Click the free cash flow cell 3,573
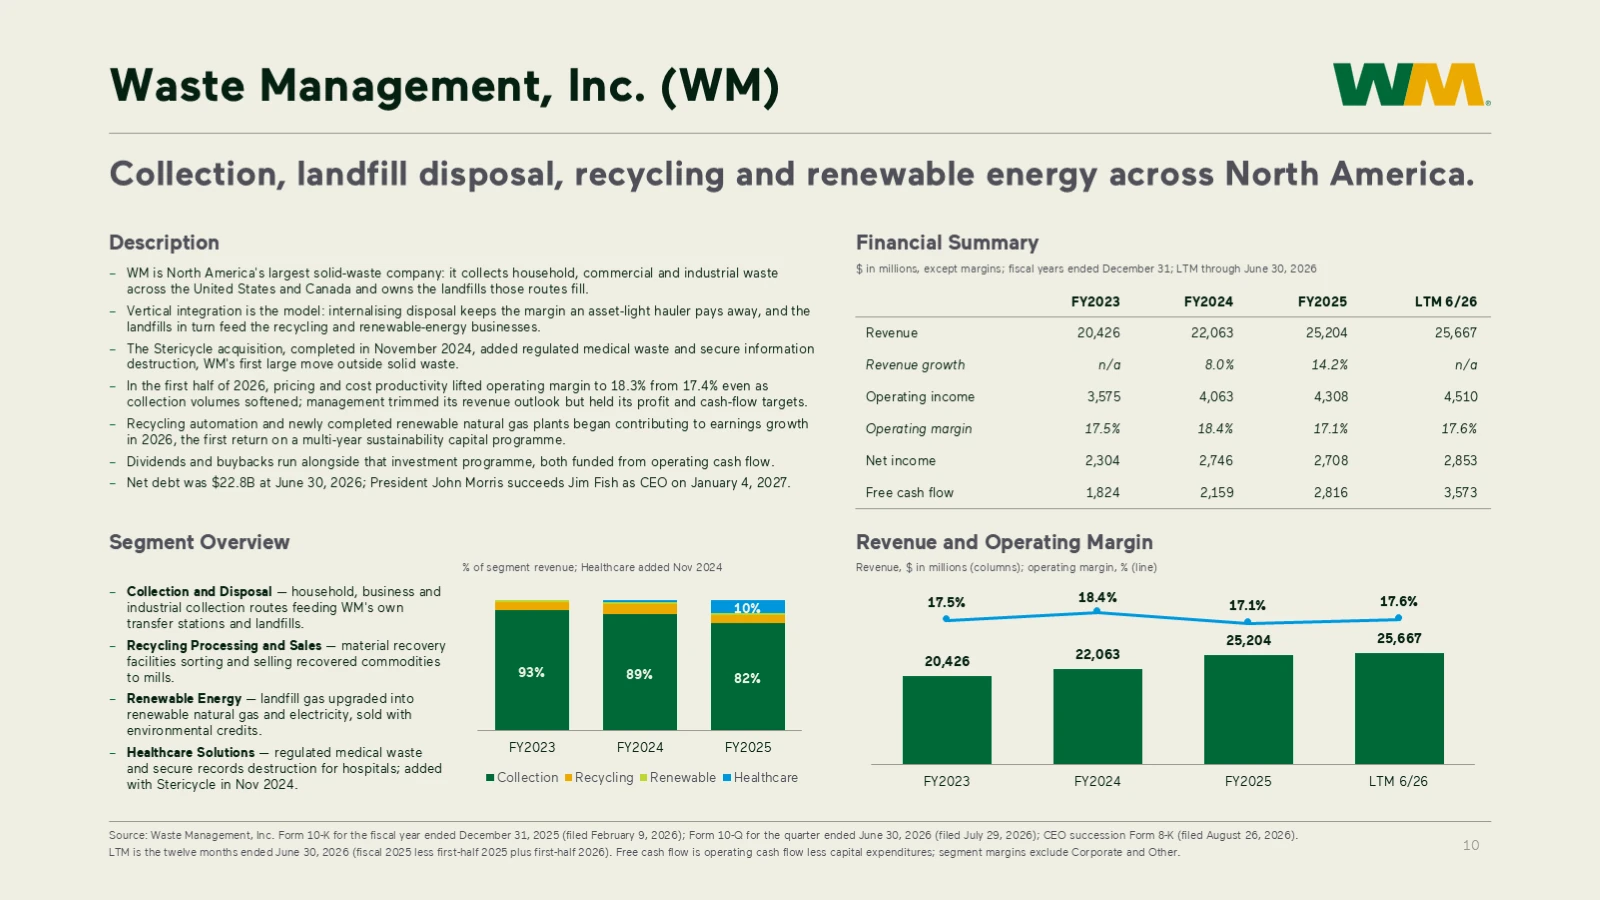 (x=1460, y=493)
